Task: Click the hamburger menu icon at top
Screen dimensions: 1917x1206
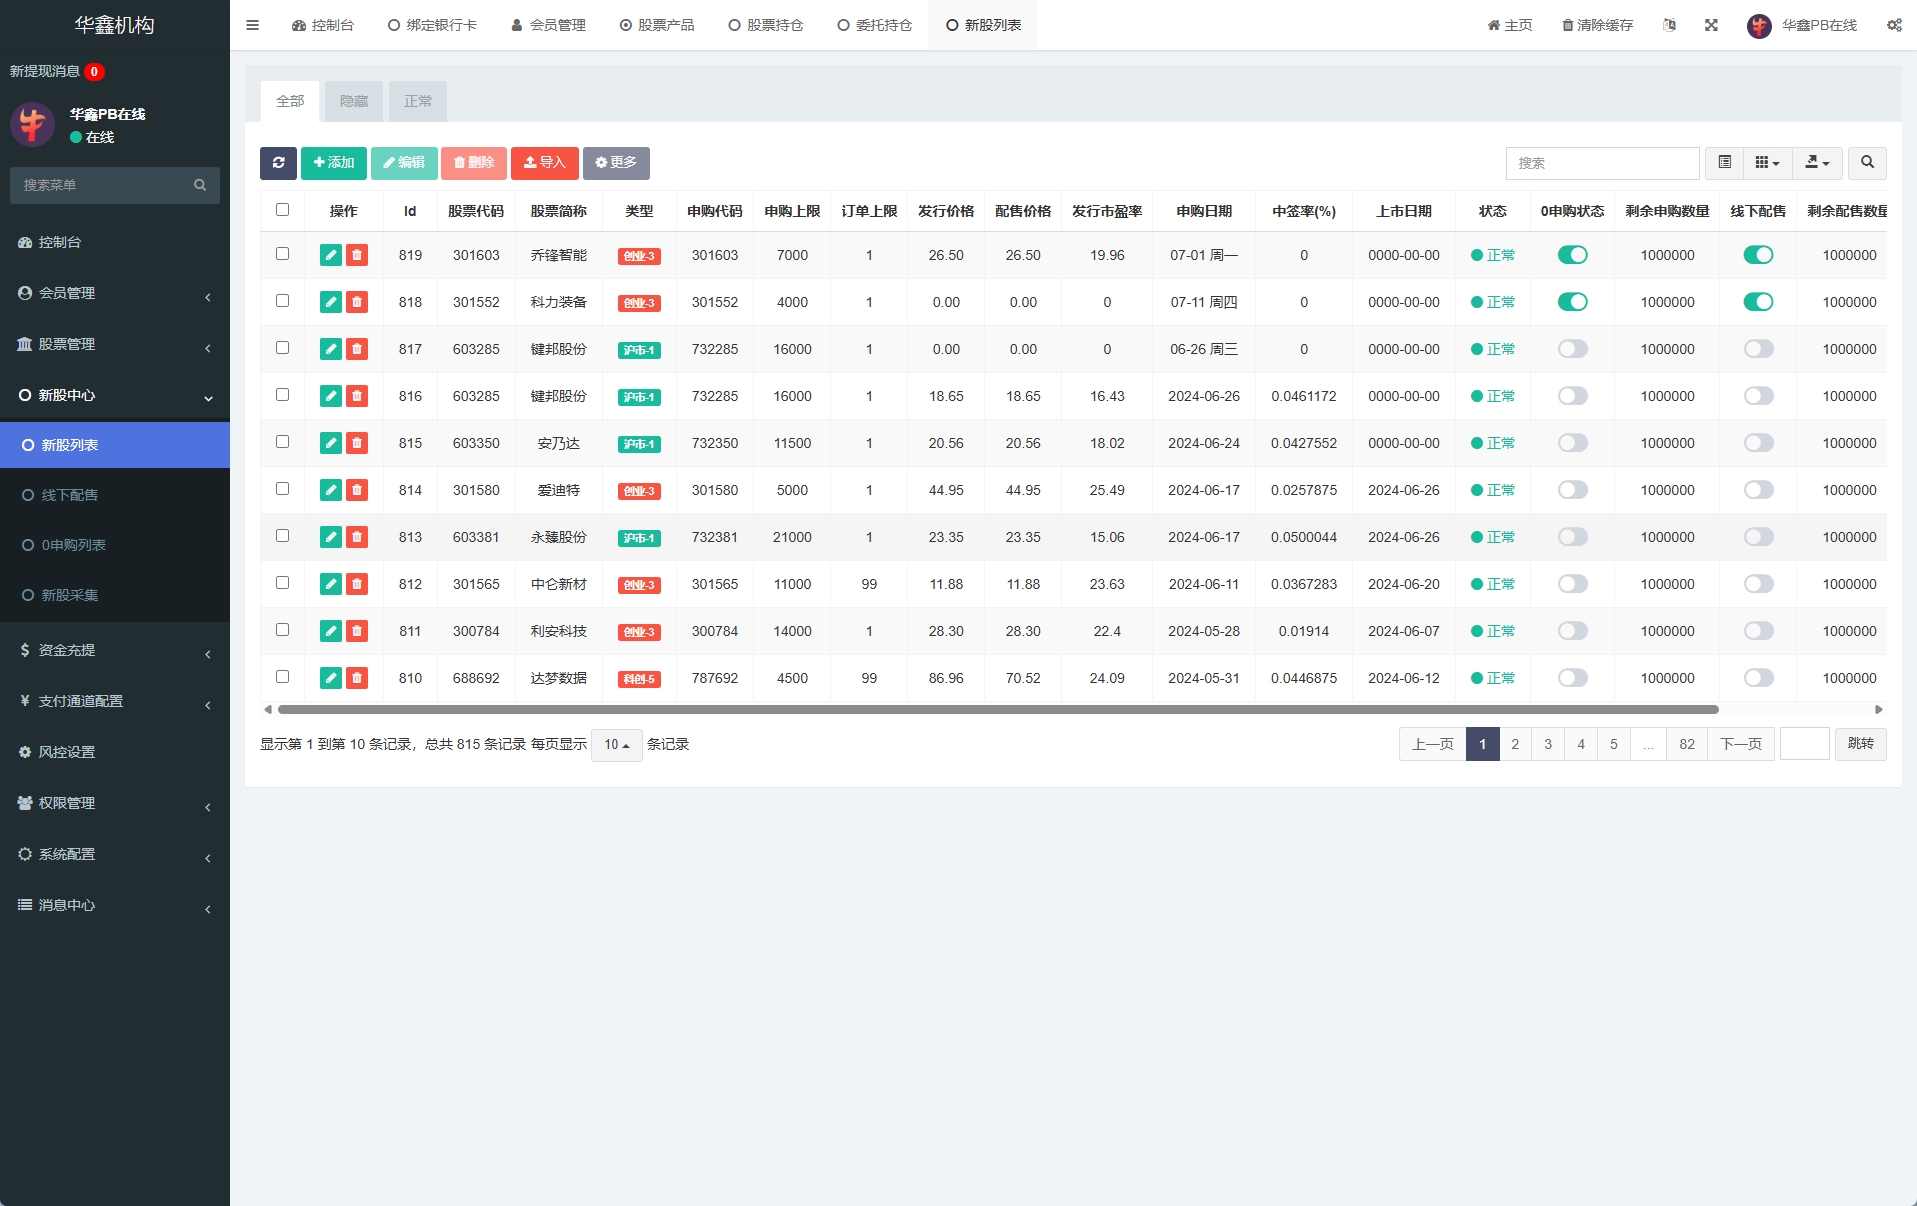Action: click(x=252, y=25)
